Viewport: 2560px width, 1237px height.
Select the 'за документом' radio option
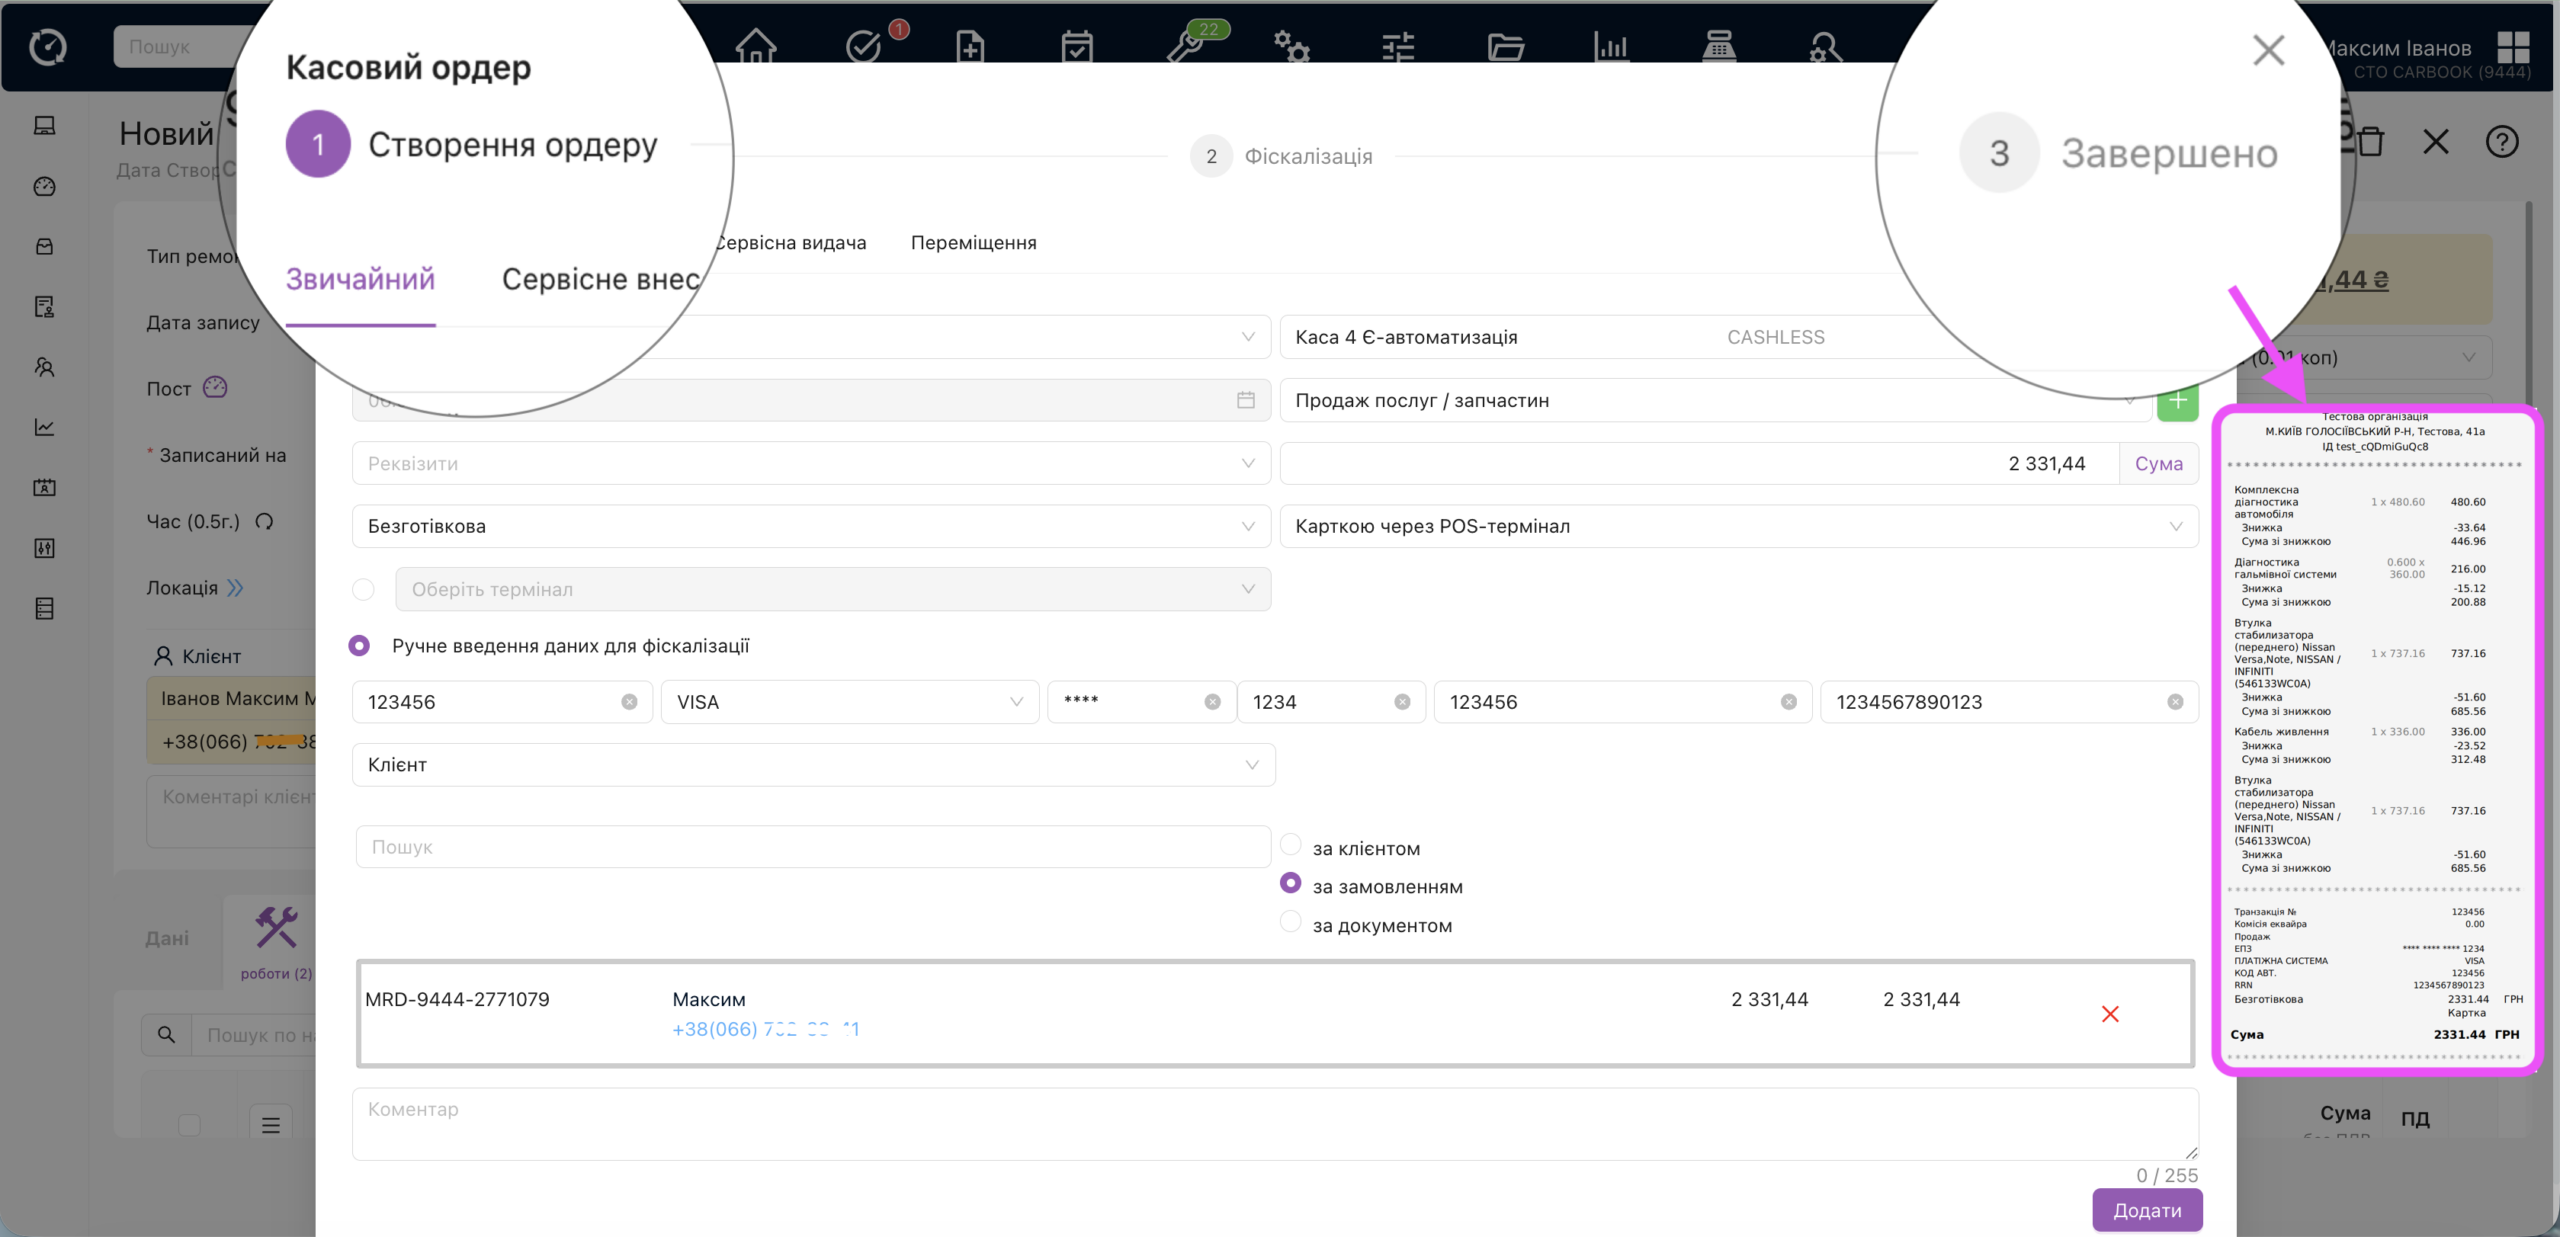[x=1291, y=923]
